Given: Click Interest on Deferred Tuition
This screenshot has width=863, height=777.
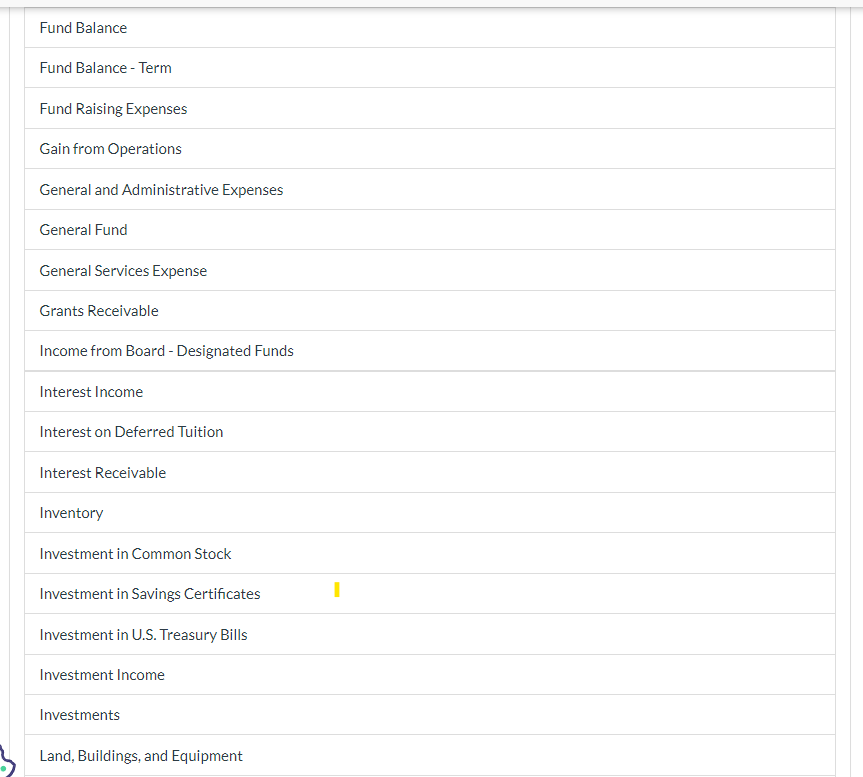Looking at the screenshot, I should click(131, 431).
